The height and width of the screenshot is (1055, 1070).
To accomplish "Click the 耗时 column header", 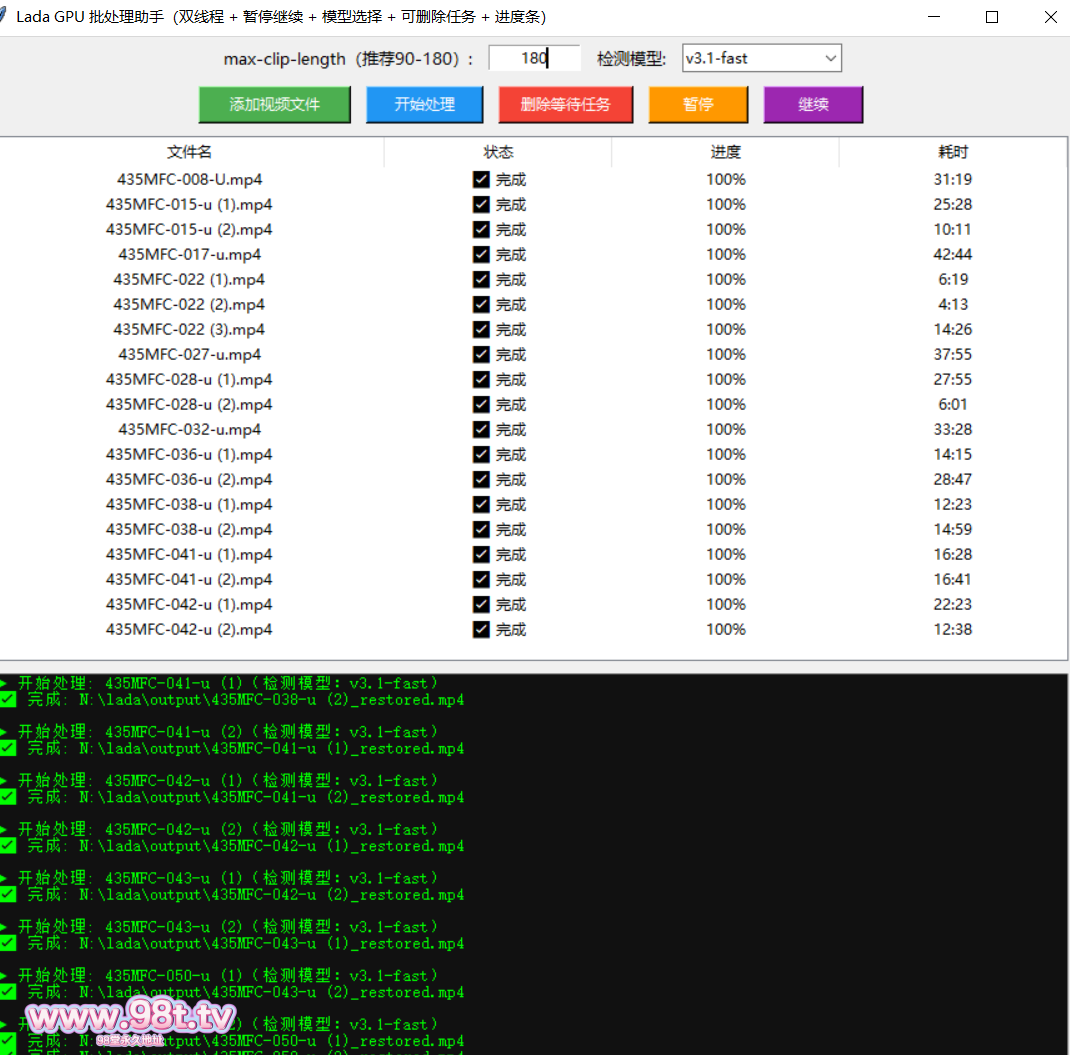I will pos(953,152).
